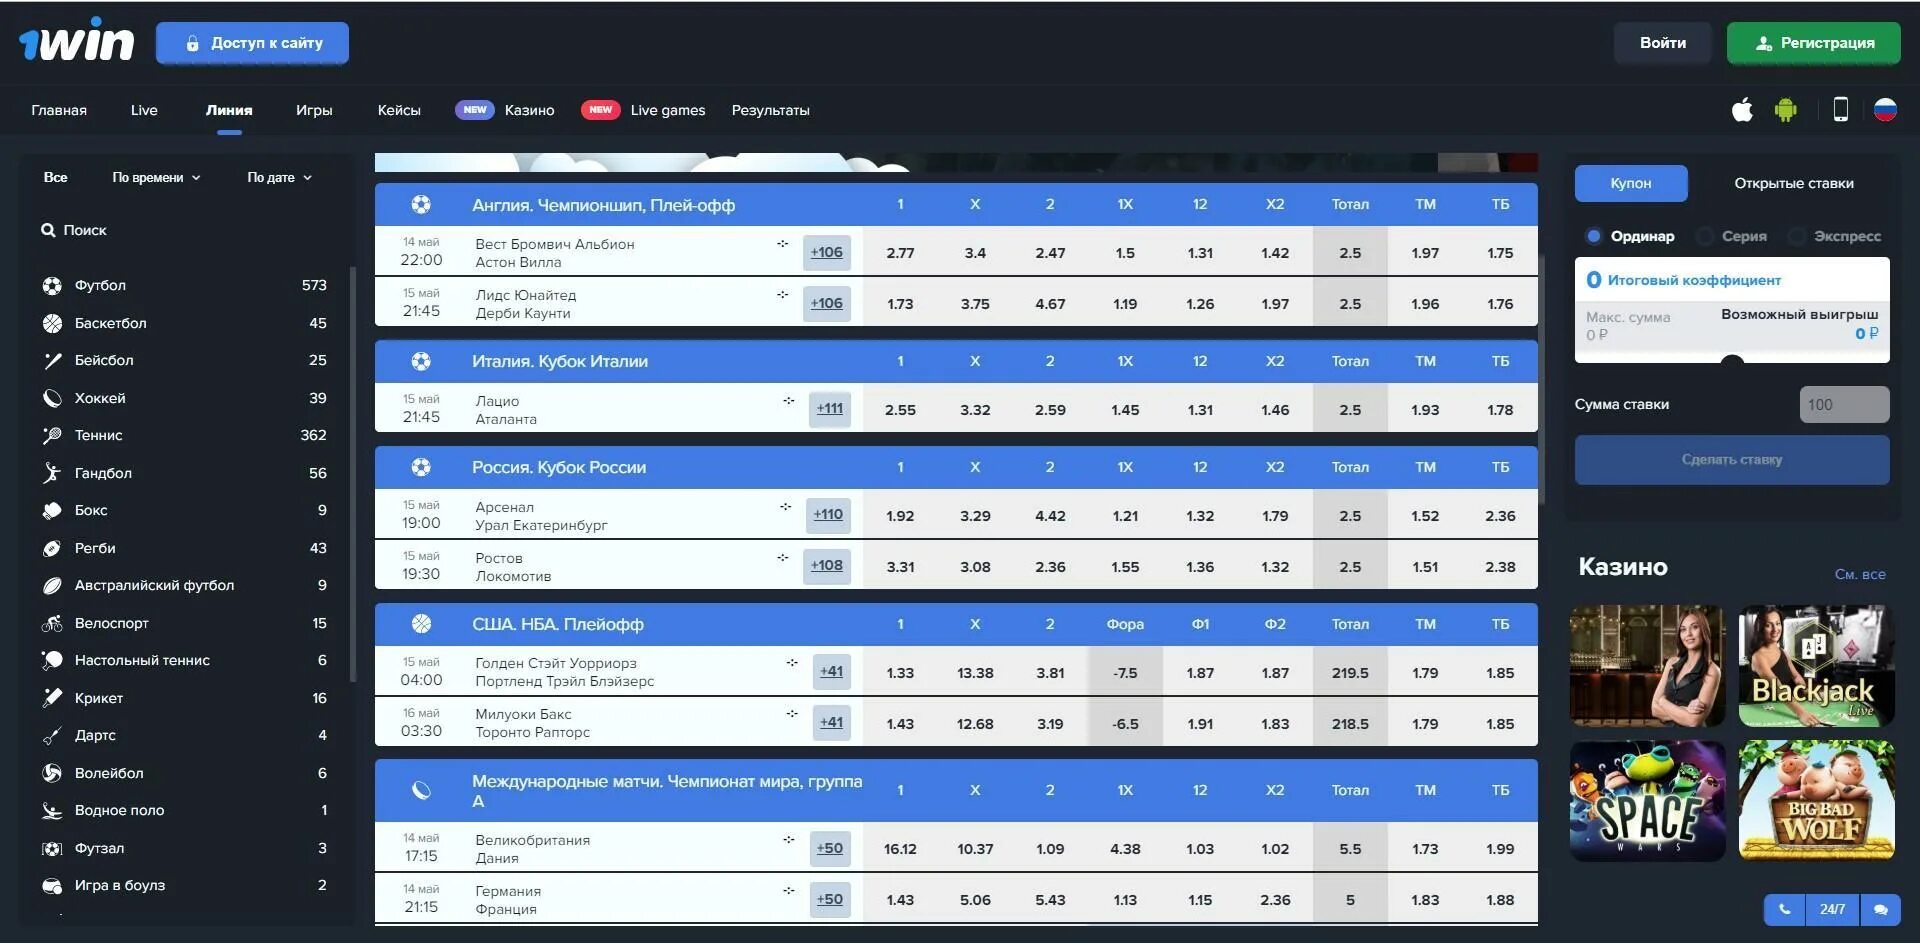The image size is (1920, 943).
Task: Select Дартс in sports sidebar
Action: (185, 735)
